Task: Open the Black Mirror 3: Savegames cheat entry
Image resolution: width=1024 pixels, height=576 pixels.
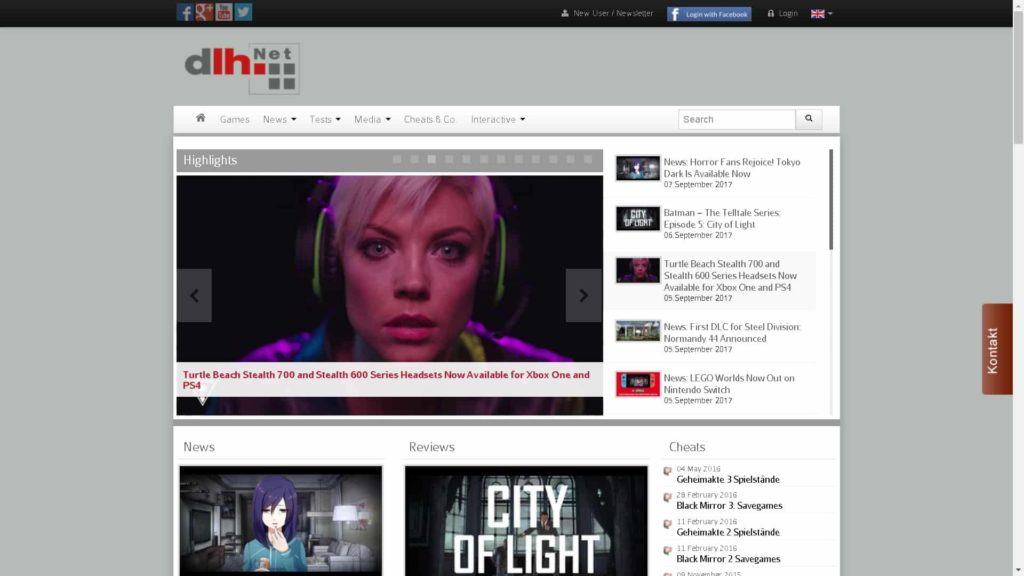Action: click(x=728, y=505)
